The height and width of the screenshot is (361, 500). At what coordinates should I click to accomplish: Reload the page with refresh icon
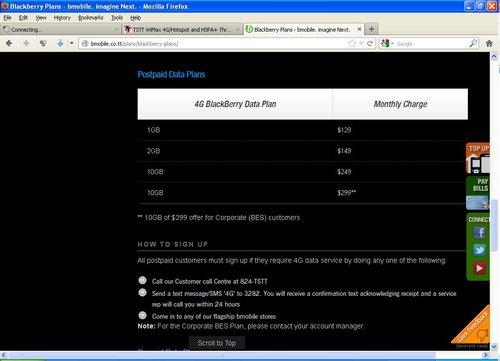click(370, 43)
